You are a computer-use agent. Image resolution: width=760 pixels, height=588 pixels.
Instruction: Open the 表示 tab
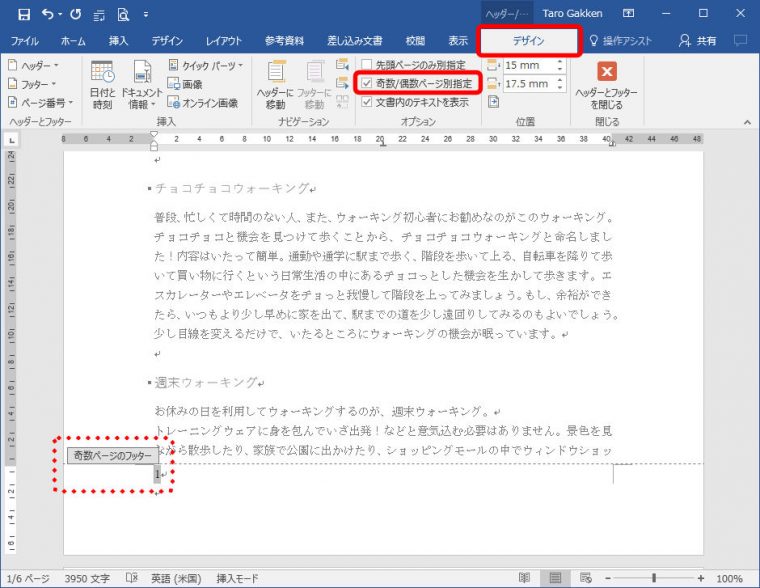pyautogui.click(x=458, y=41)
